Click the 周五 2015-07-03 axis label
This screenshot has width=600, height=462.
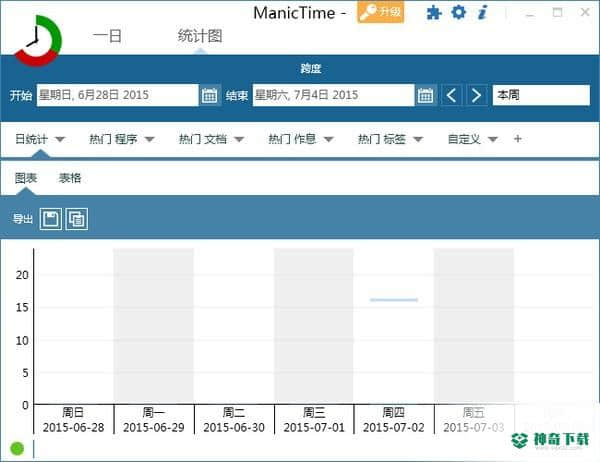click(x=474, y=420)
